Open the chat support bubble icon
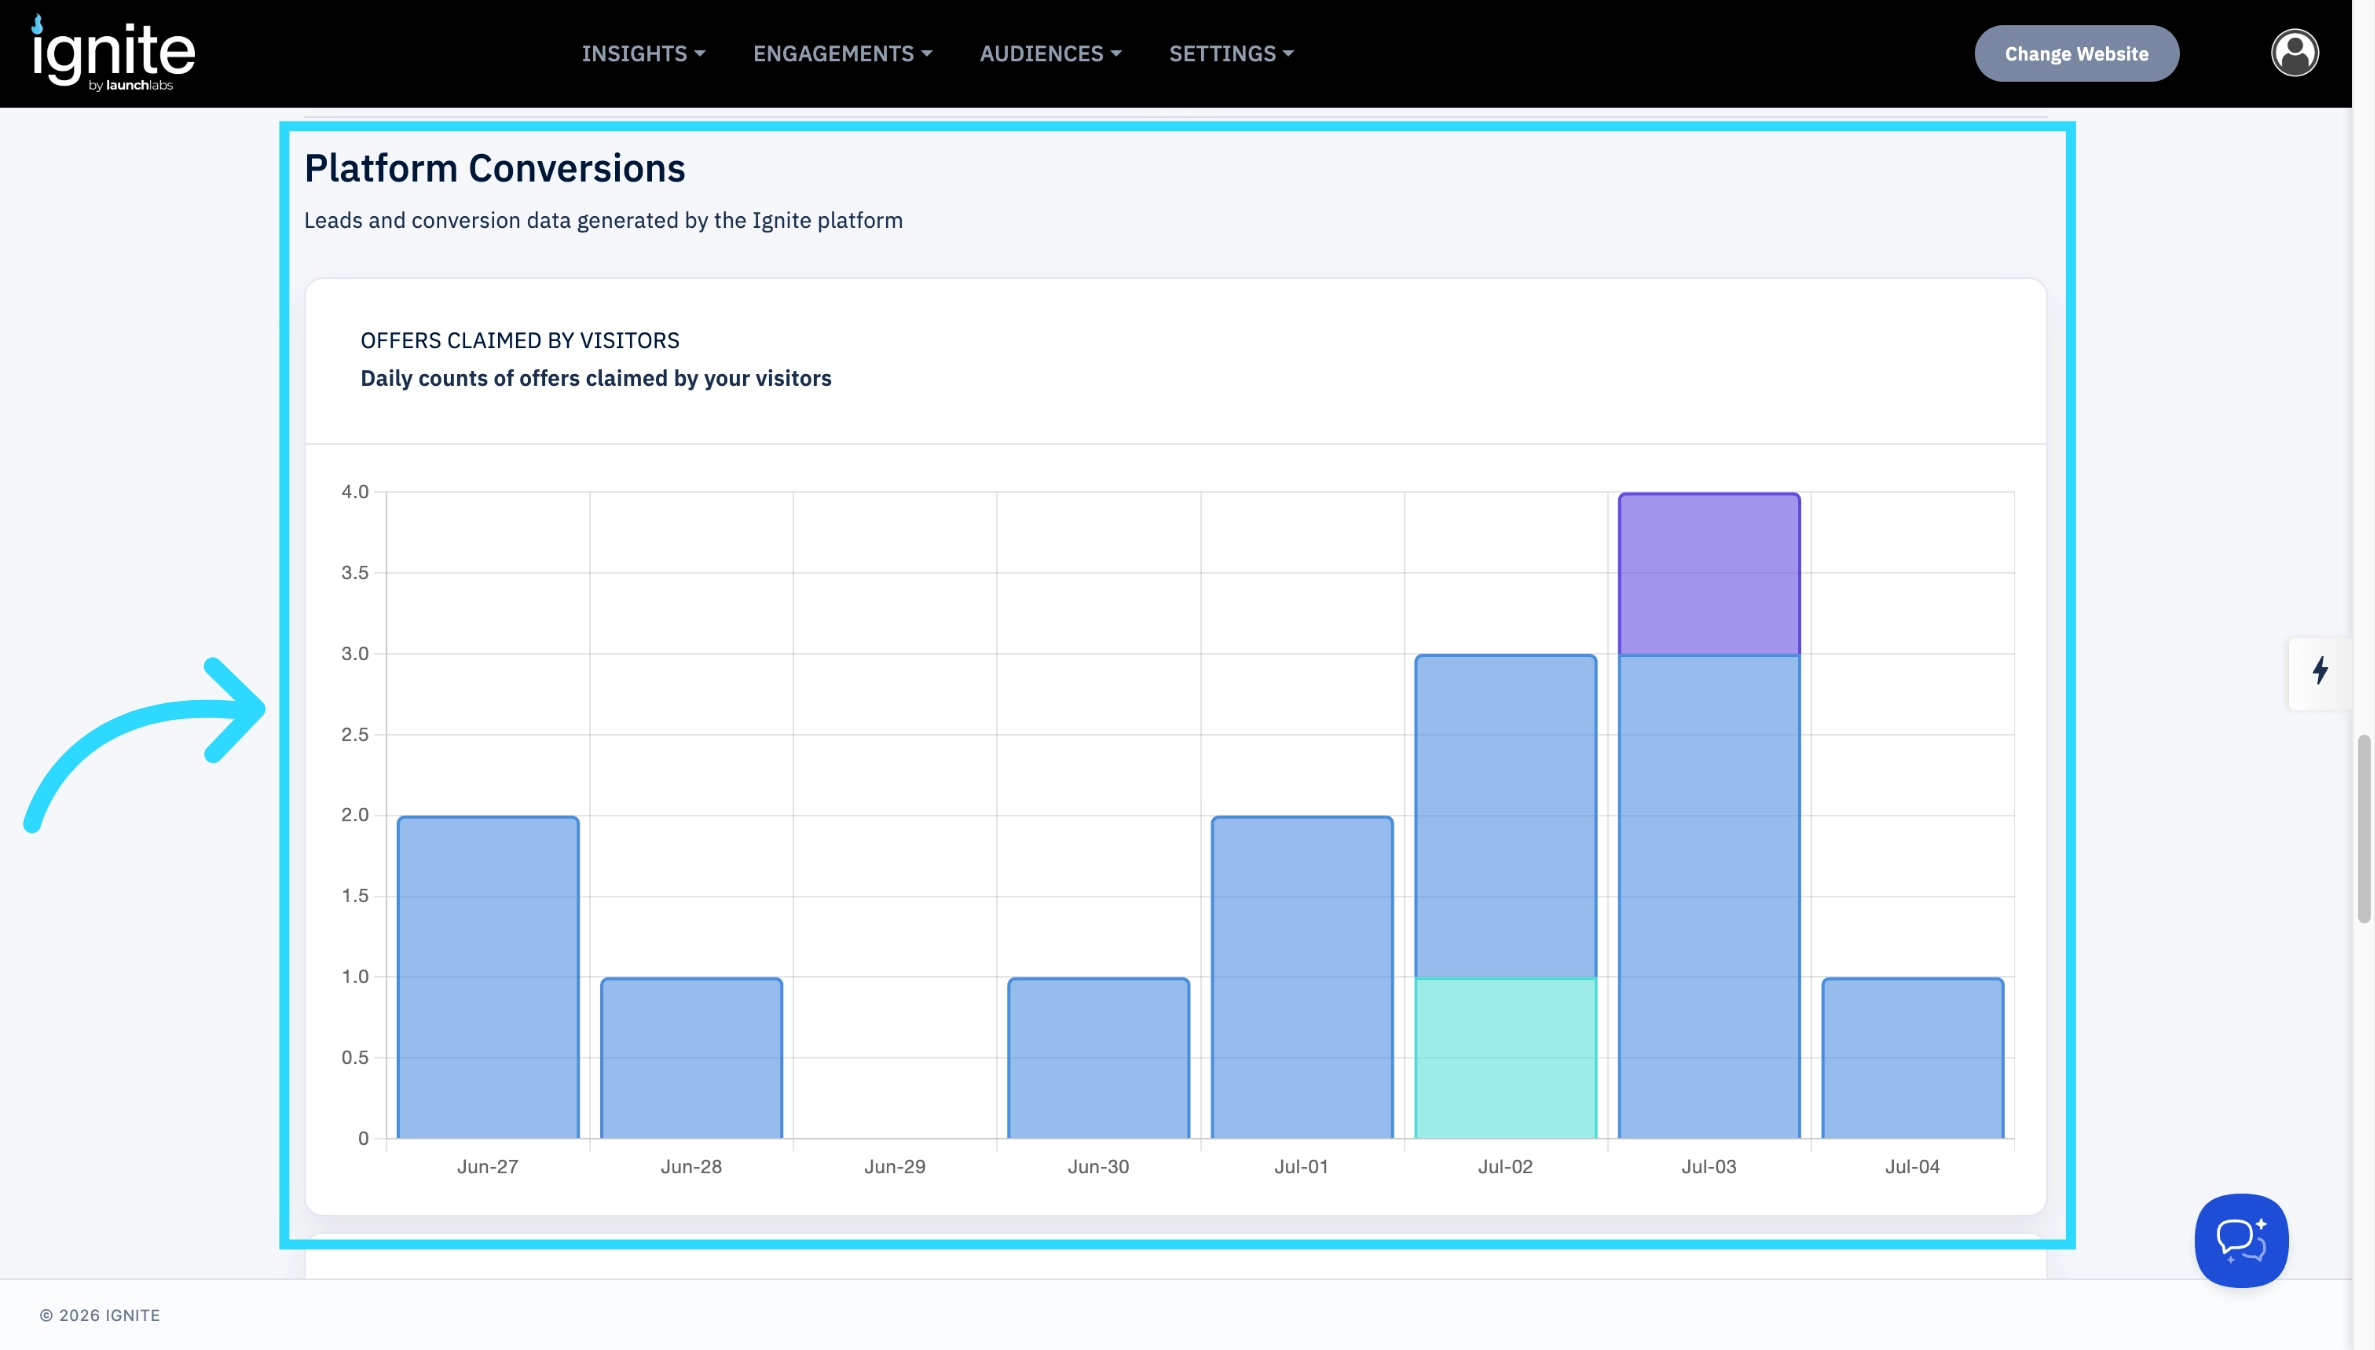Screen dimensions: 2375x1350 (2241, 1240)
